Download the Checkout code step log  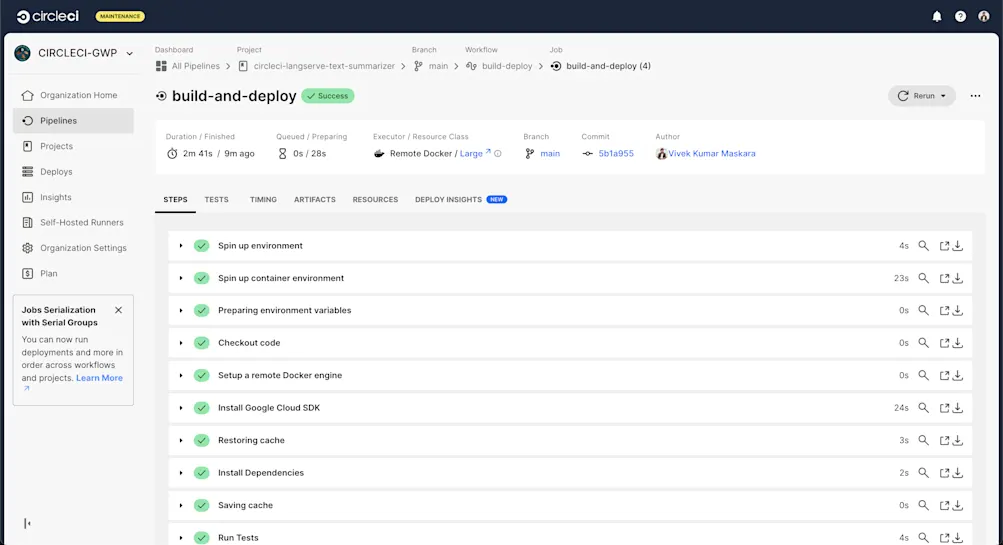tap(958, 343)
